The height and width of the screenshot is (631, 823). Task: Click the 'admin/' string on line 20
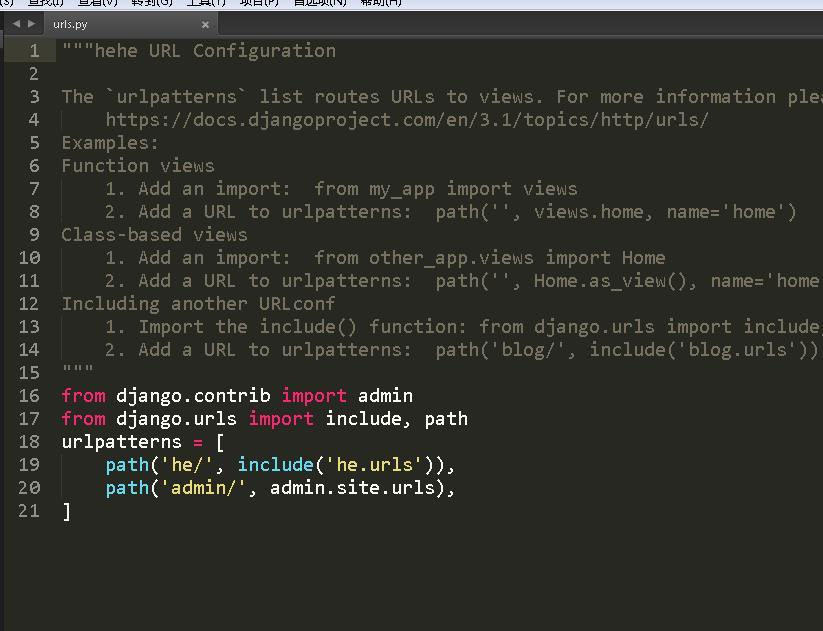click(x=203, y=488)
